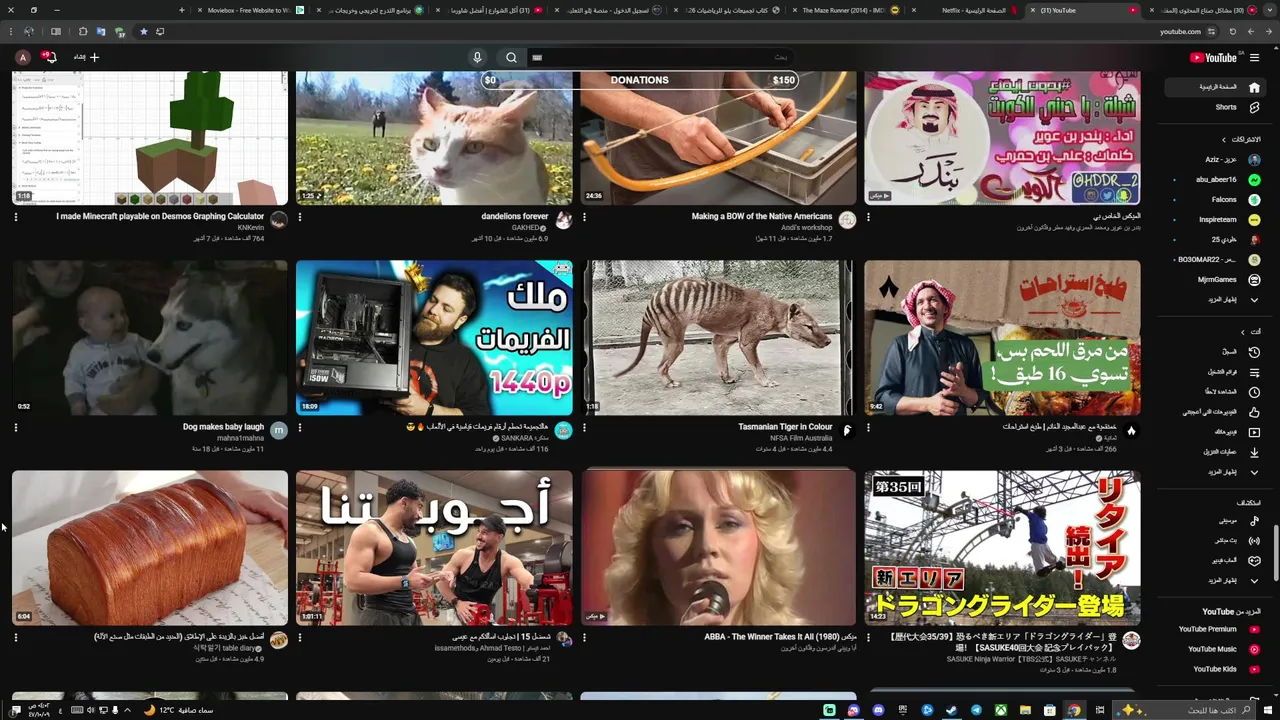Click the YouTube search input field

coord(660,57)
